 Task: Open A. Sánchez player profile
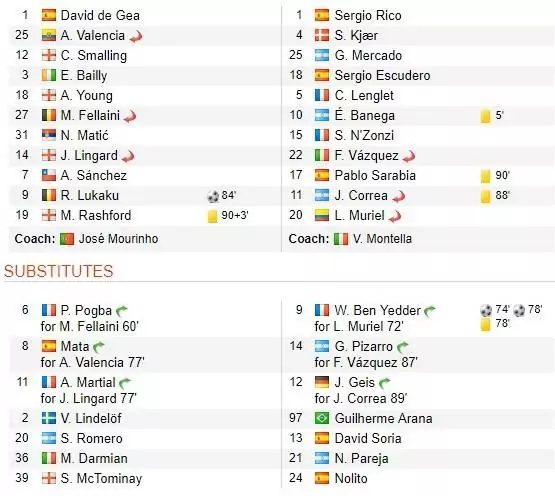94,176
